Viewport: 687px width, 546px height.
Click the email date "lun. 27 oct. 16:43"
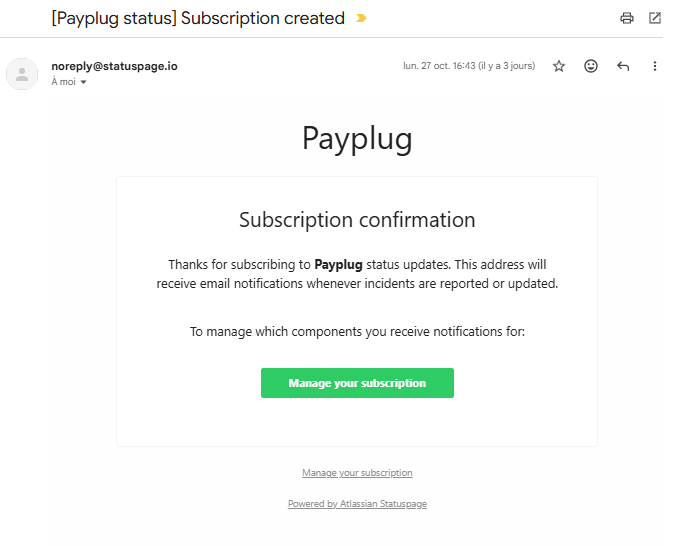coord(469,66)
